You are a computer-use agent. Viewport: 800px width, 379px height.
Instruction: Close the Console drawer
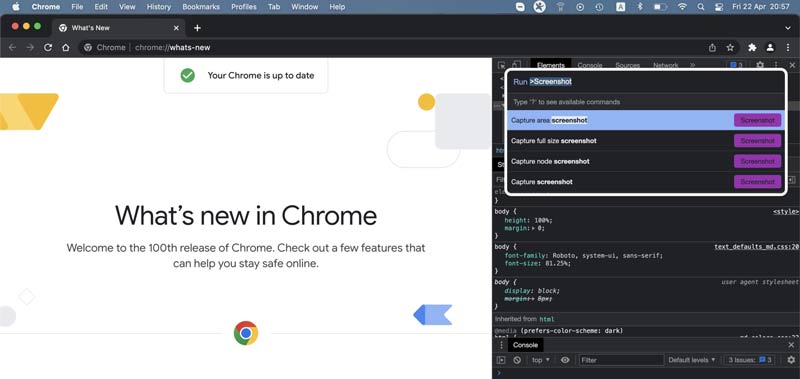click(791, 345)
